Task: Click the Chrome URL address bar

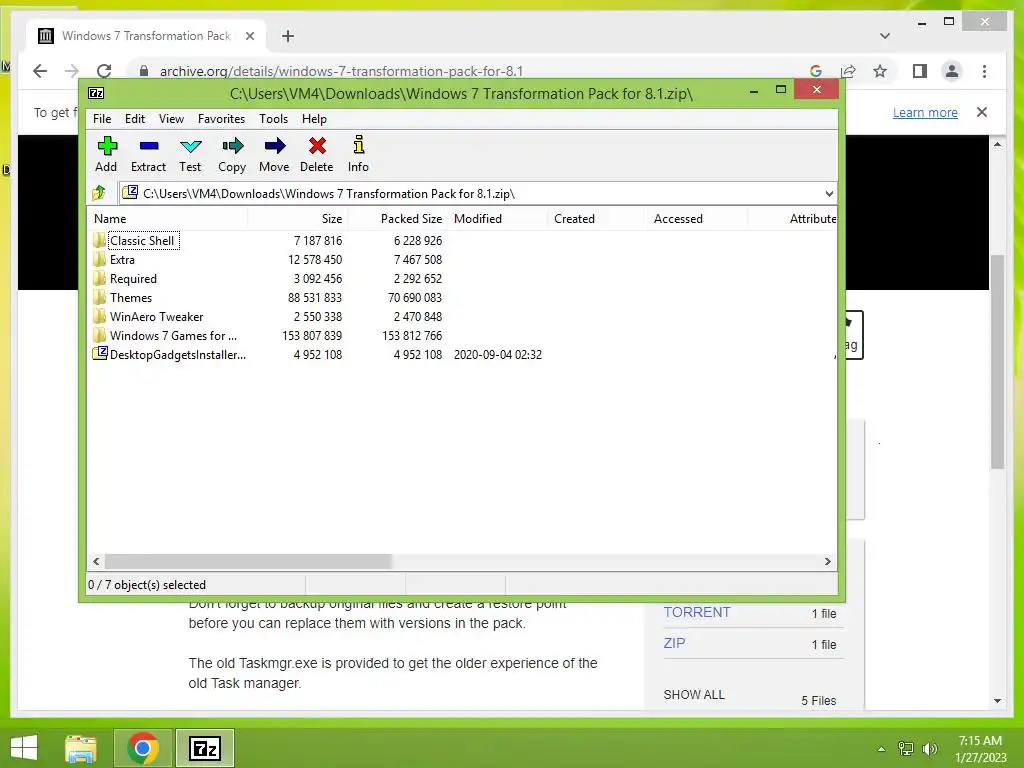Action: (470, 71)
